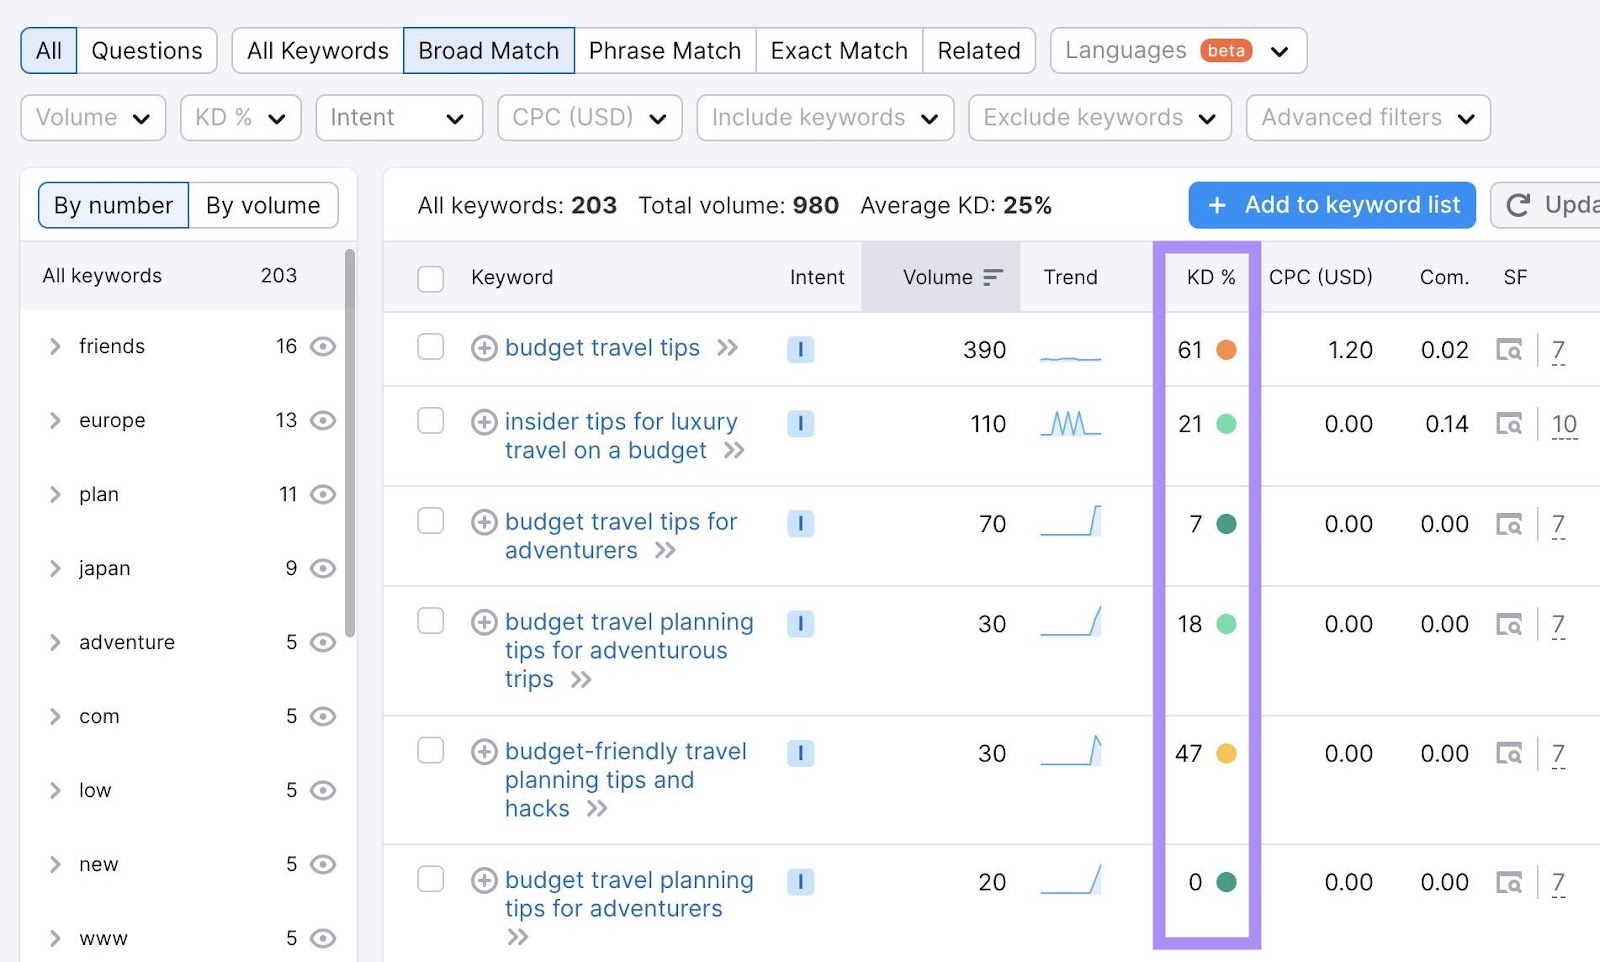Switch to the Questions tab
The image size is (1600, 962).
pos(147,50)
